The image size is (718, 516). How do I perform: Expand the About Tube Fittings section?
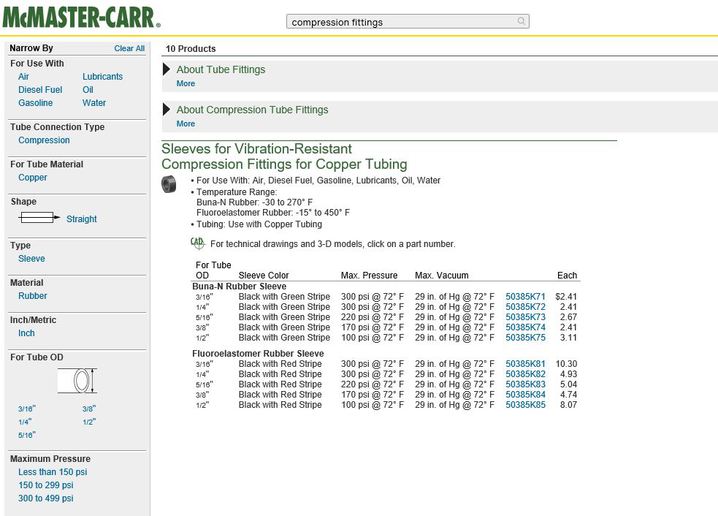(167, 69)
